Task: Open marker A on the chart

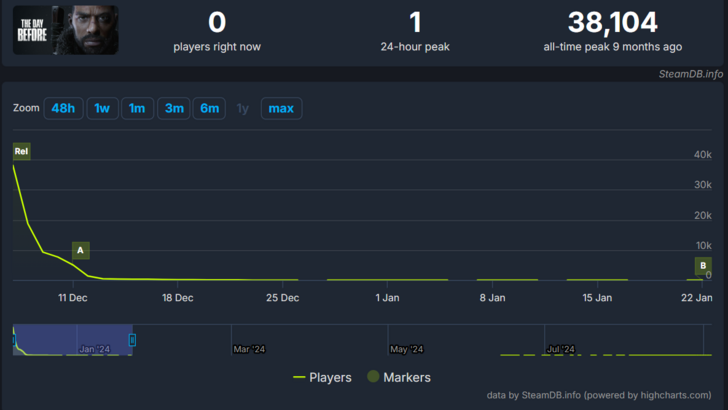Action: 80,250
